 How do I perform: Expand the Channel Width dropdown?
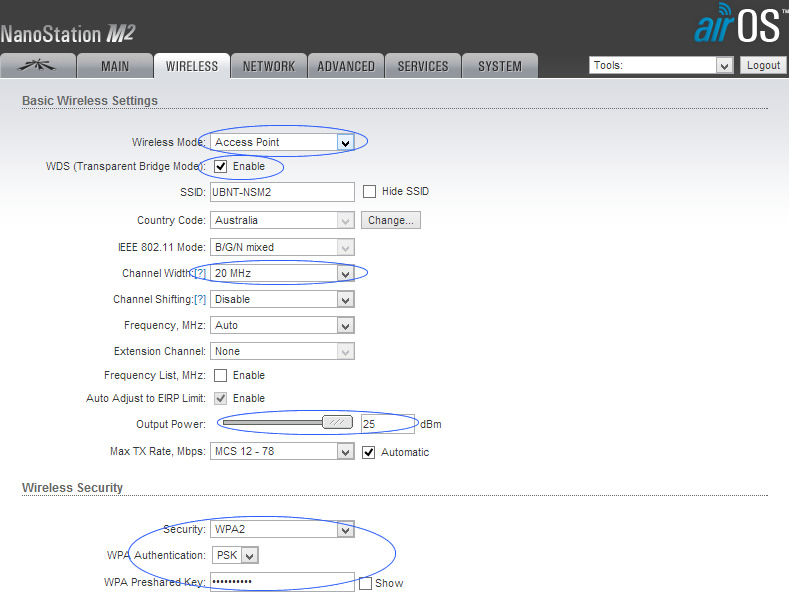click(x=282, y=273)
